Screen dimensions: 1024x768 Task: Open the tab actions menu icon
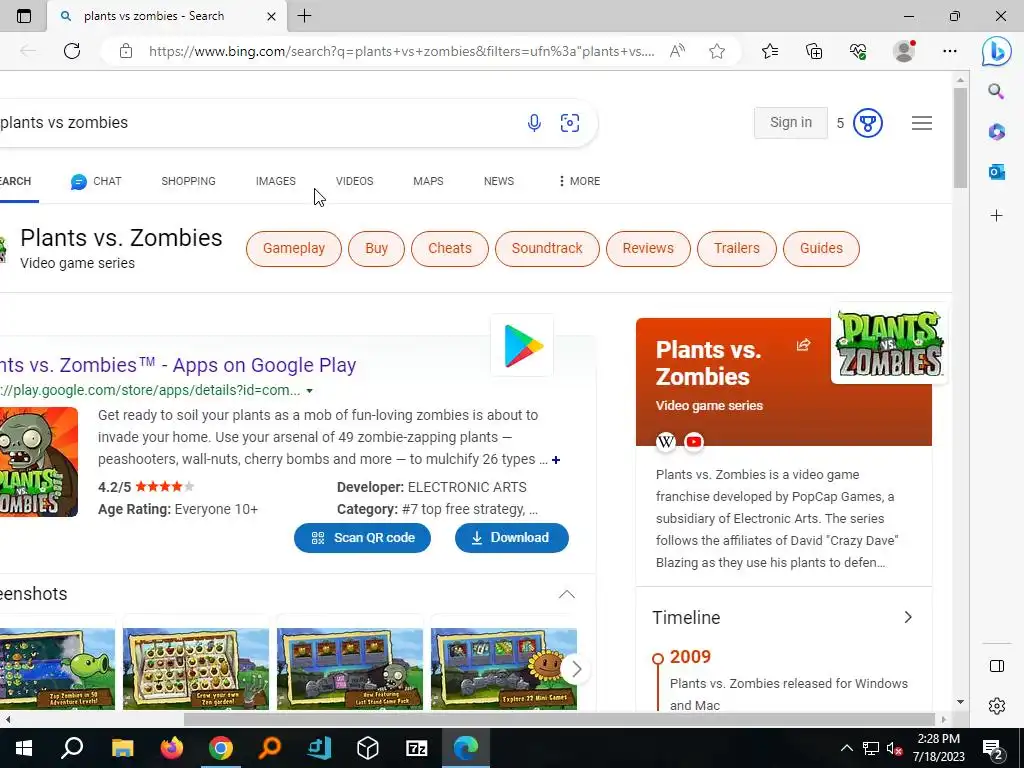click(x=24, y=16)
